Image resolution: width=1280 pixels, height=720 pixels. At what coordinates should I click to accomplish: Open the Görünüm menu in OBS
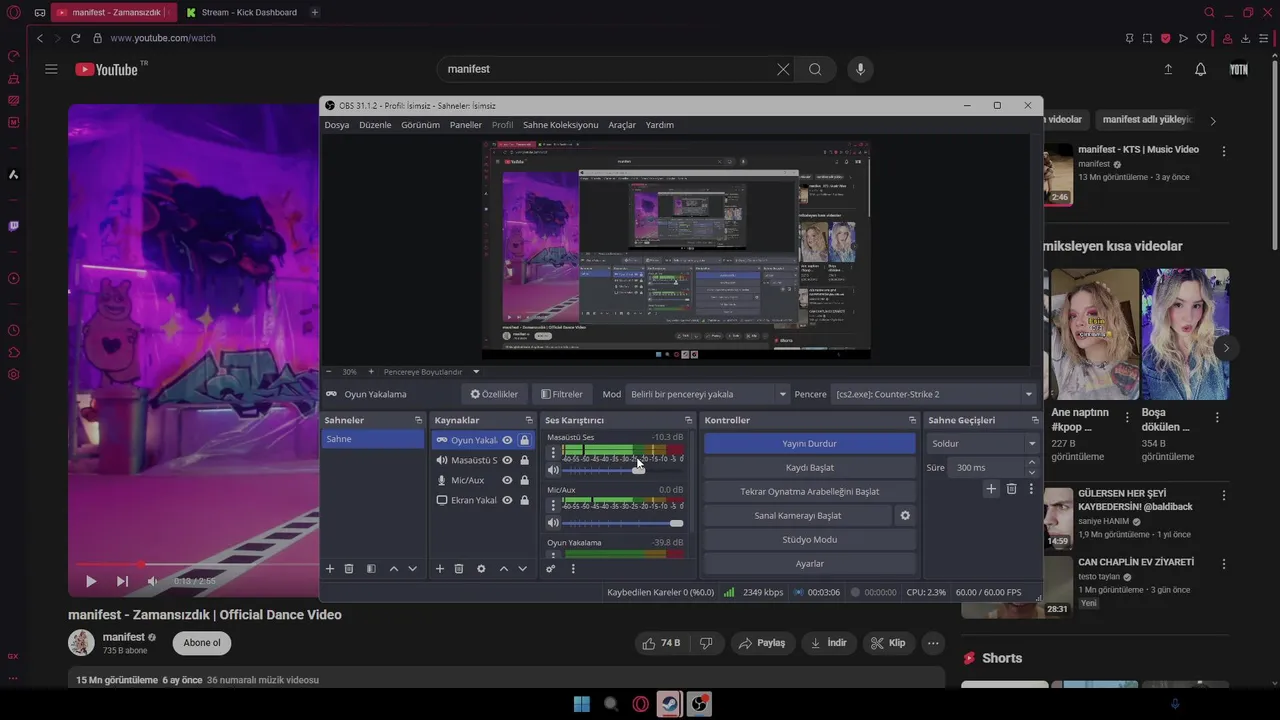[x=420, y=125]
